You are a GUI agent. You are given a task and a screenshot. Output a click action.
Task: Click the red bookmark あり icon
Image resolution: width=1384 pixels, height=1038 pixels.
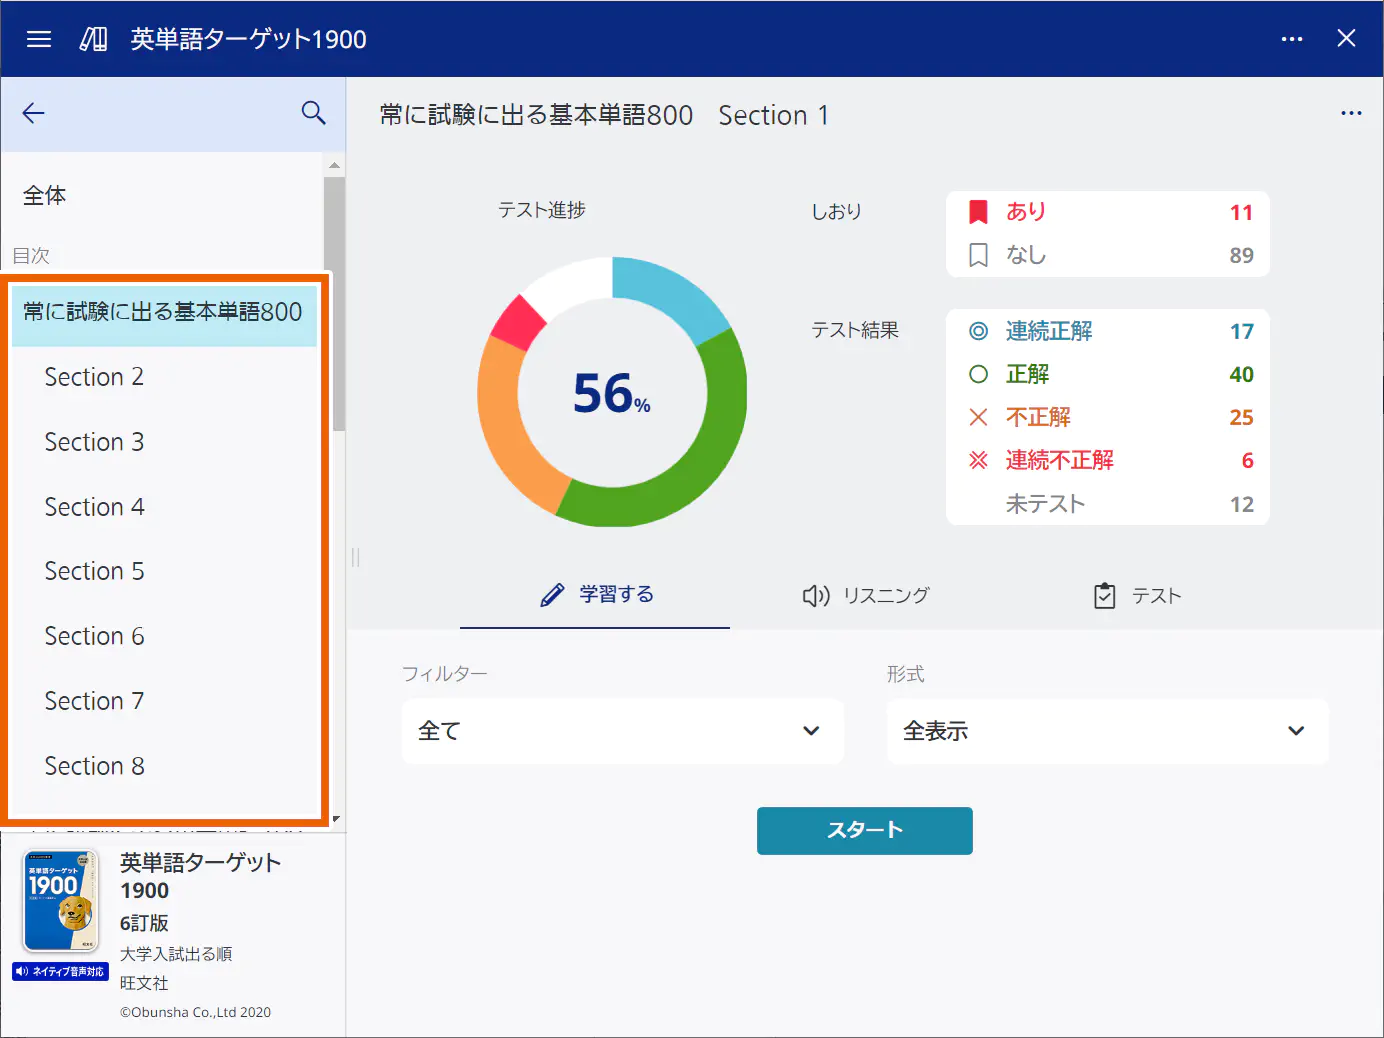pos(979,212)
